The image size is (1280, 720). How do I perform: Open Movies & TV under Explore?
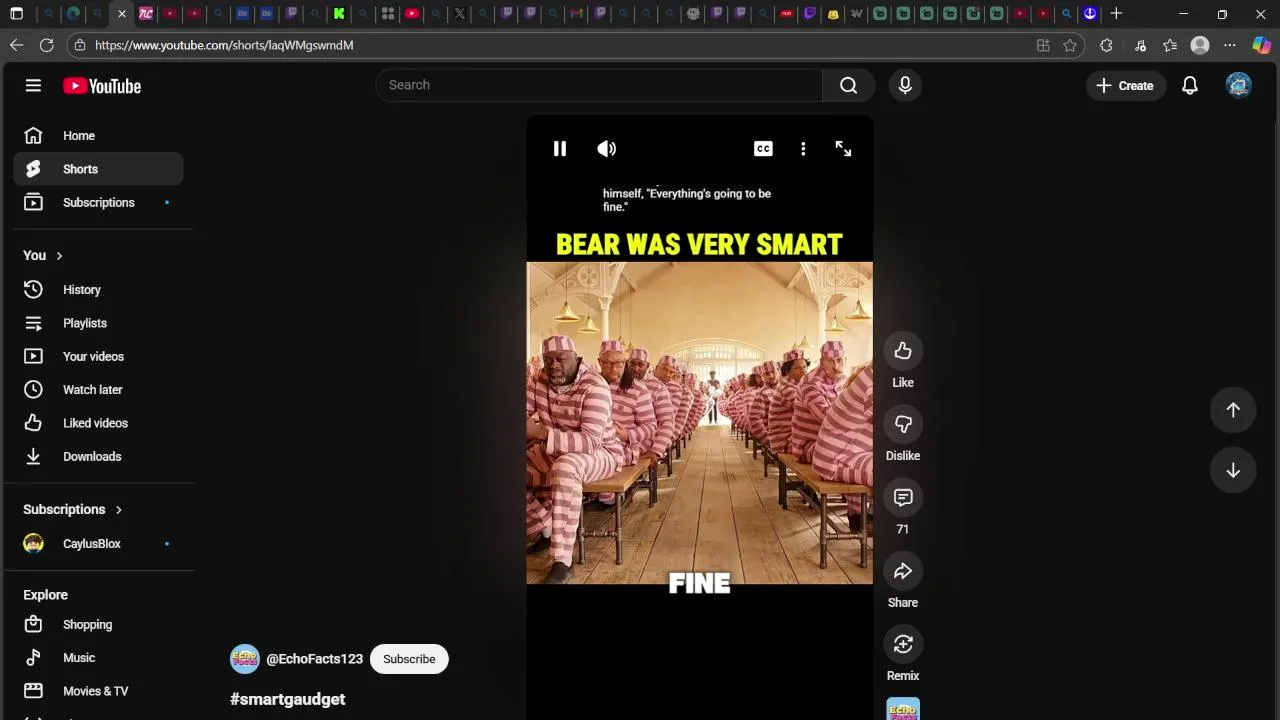(98, 691)
